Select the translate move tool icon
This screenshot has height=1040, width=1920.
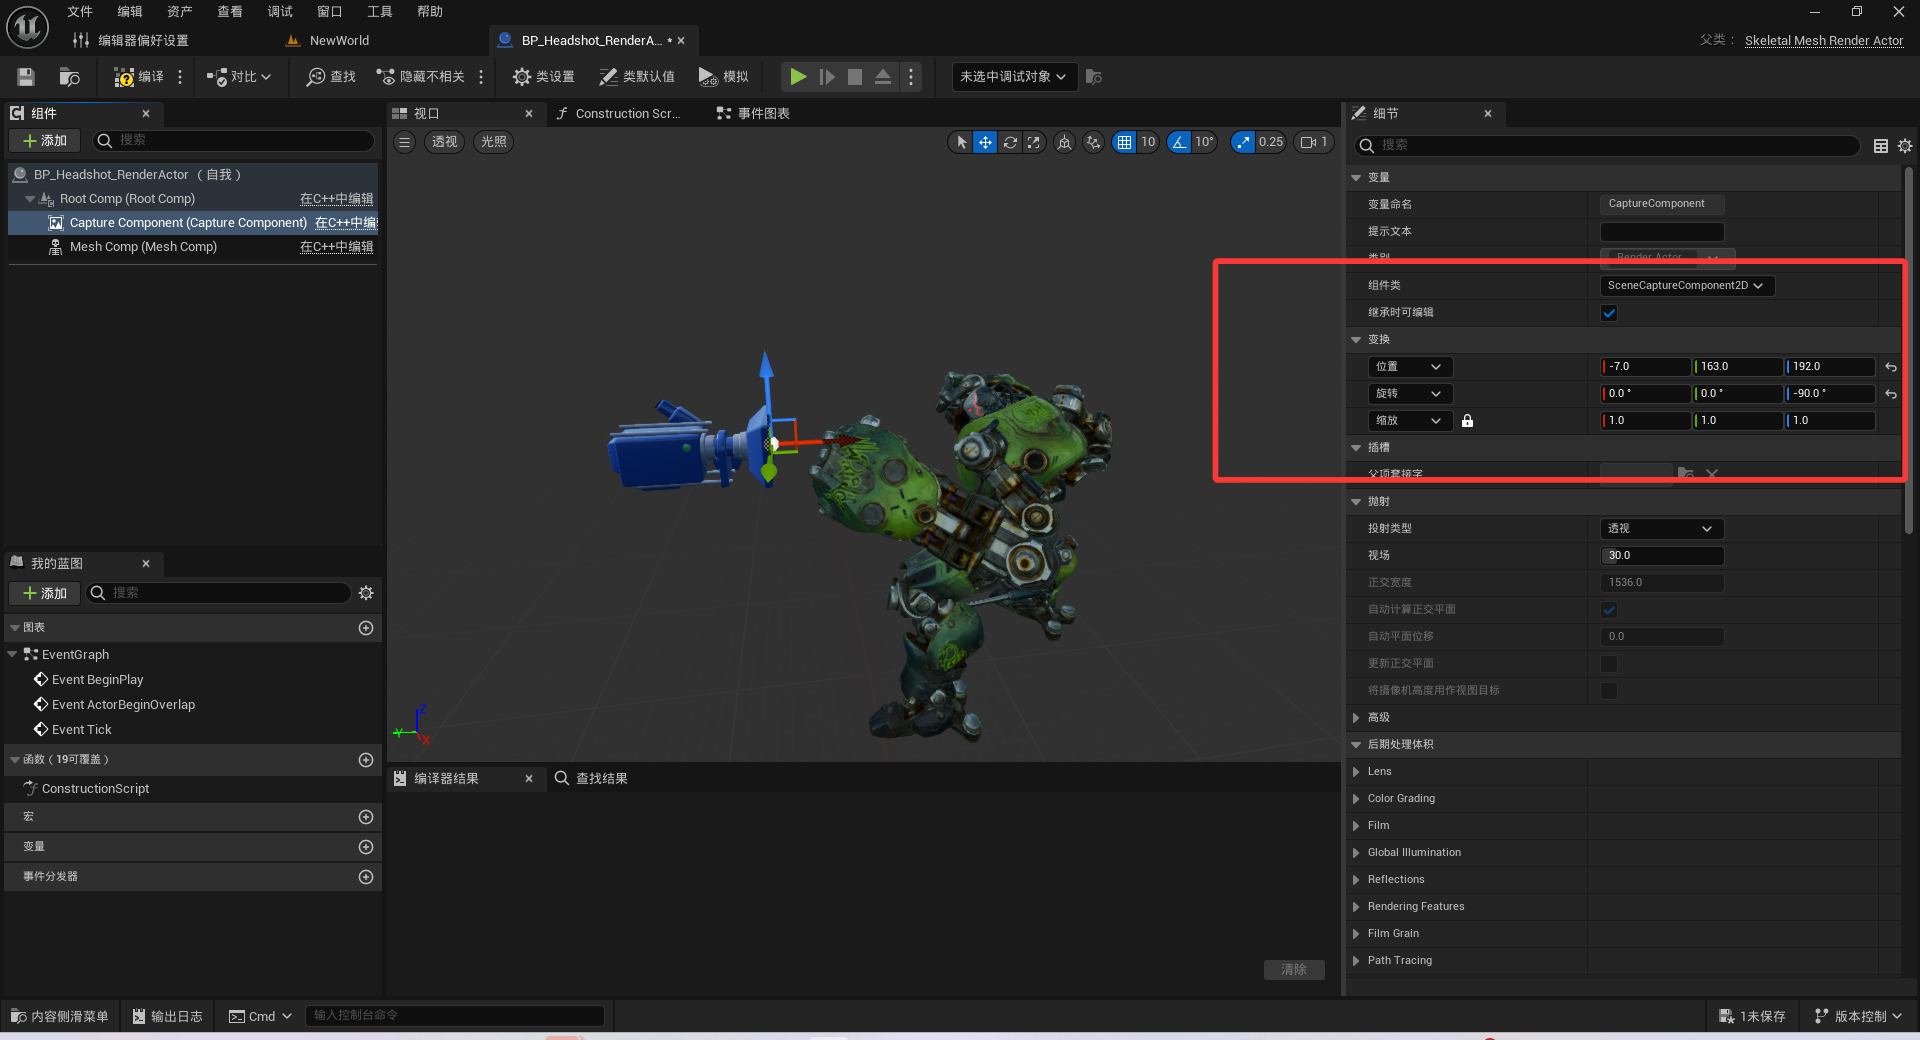(x=985, y=142)
